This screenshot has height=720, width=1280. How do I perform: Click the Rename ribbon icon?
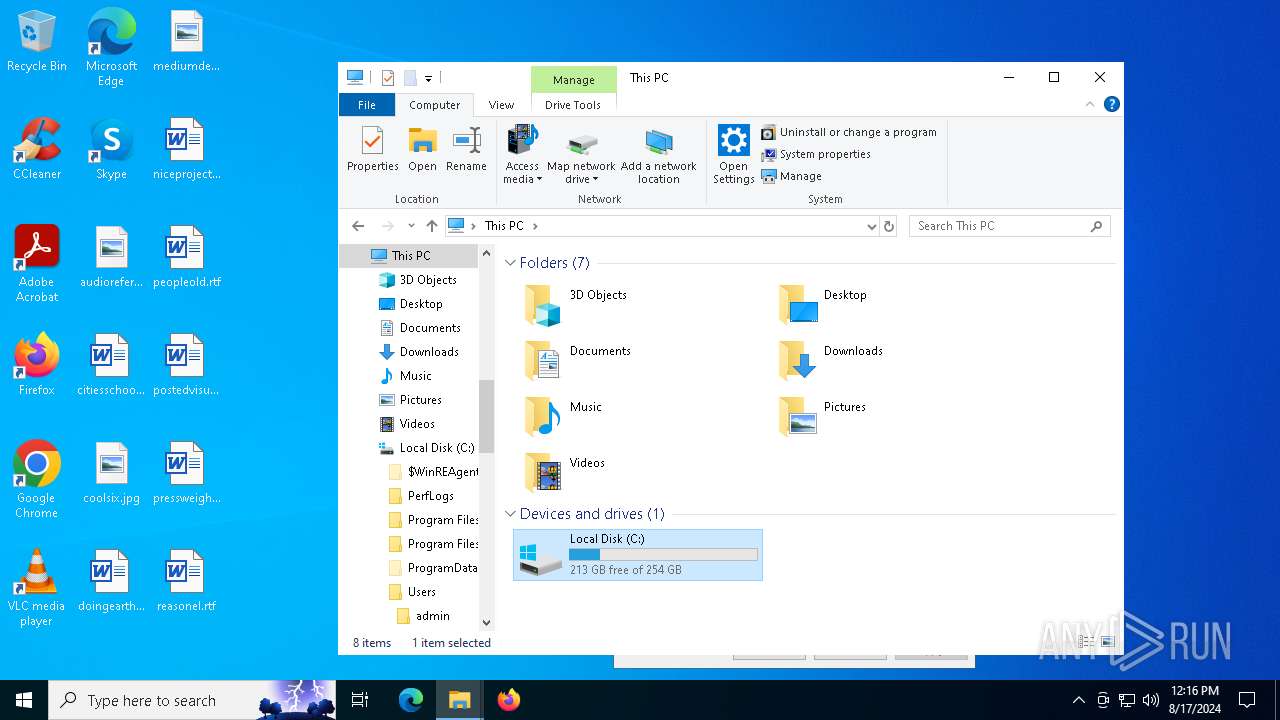click(x=466, y=150)
